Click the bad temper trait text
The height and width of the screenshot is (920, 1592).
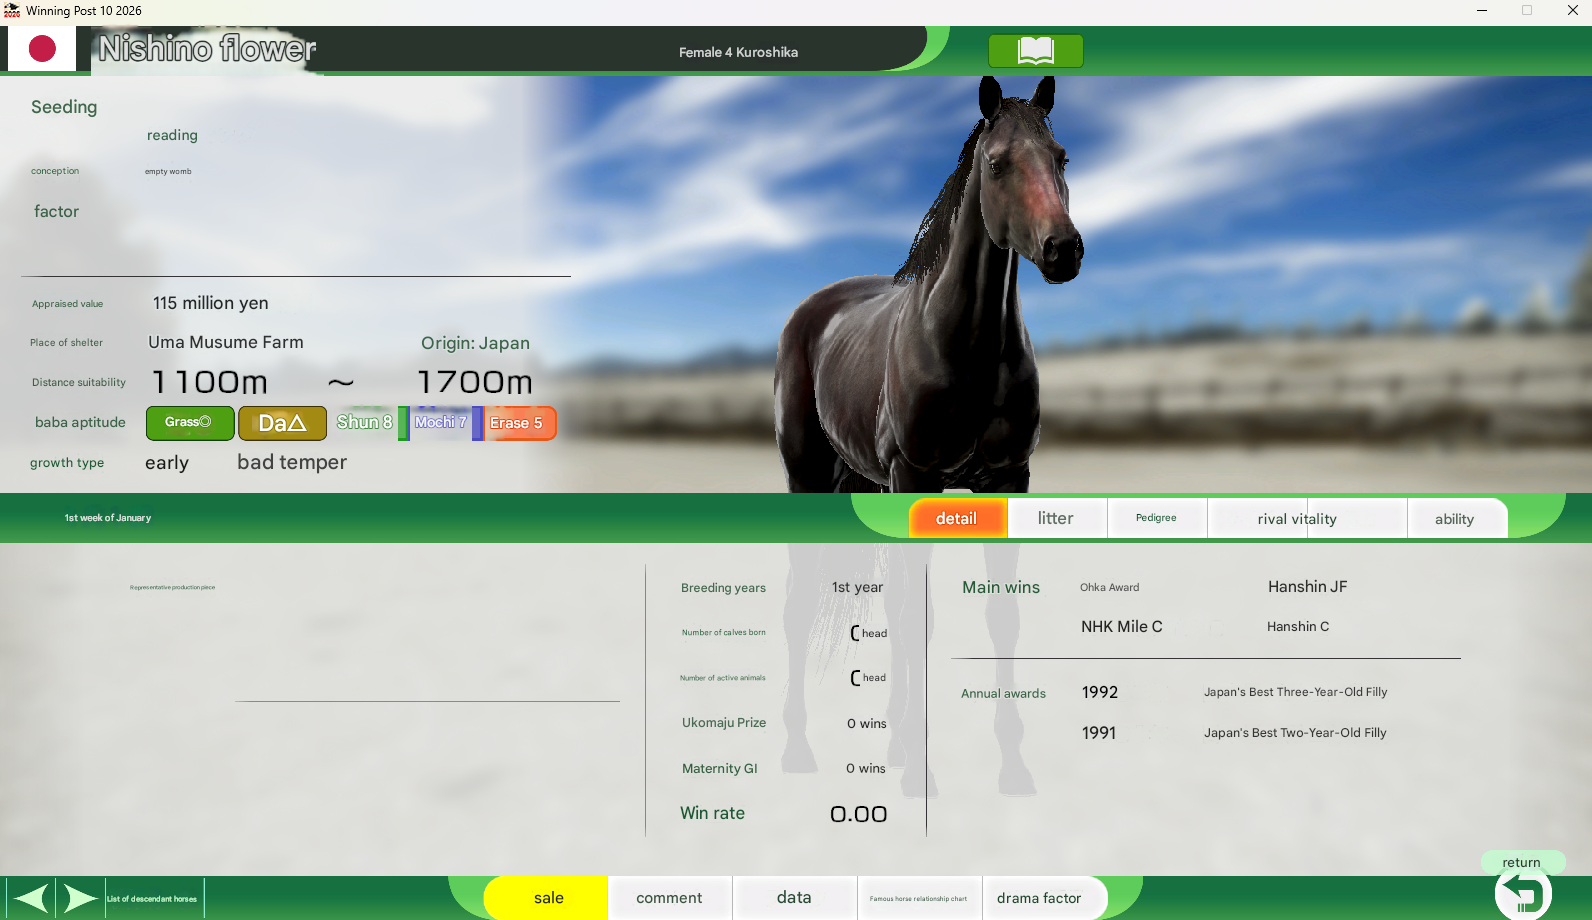pos(292,462)
